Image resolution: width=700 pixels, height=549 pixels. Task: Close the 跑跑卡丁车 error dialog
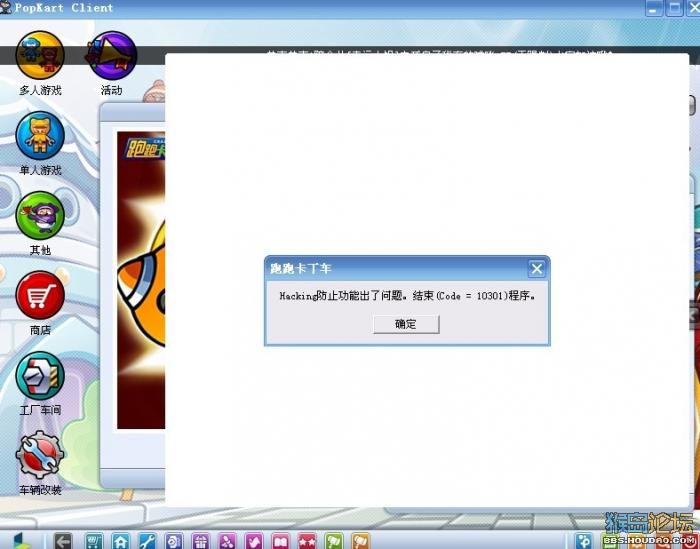tap(536, 269)
